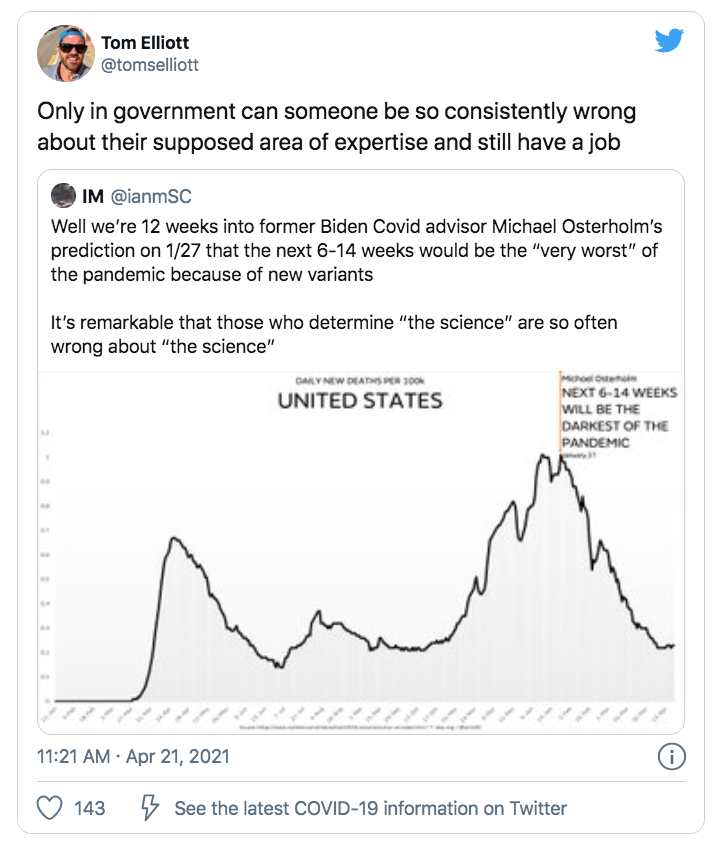
Task: Open Tom Elliott's profile avatar
Action: point(65,53)
